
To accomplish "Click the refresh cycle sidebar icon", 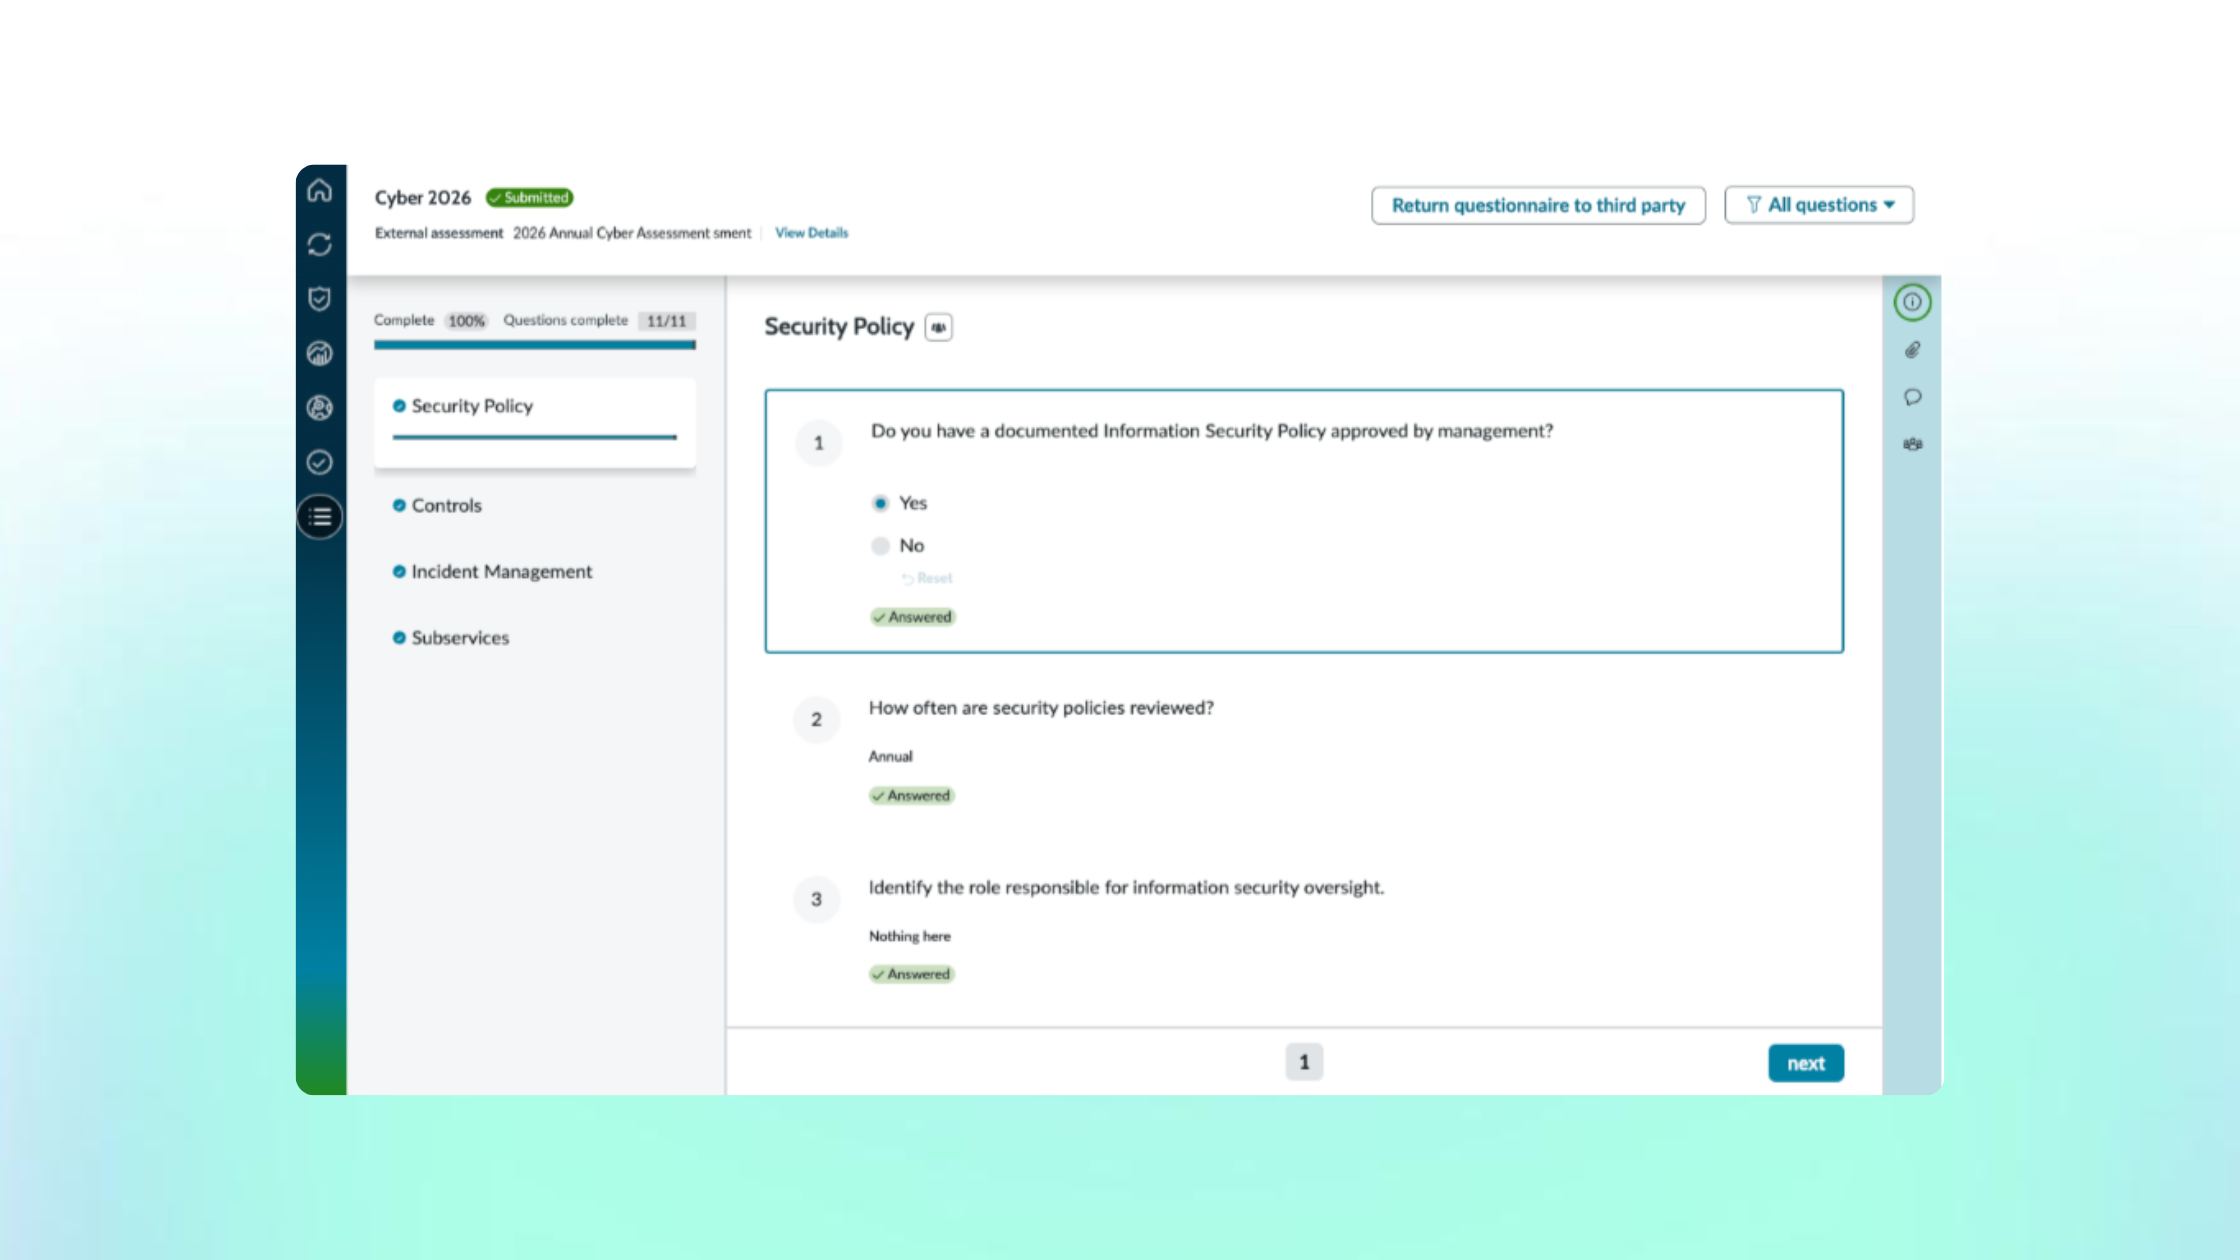I will click(x=320, y=245).
